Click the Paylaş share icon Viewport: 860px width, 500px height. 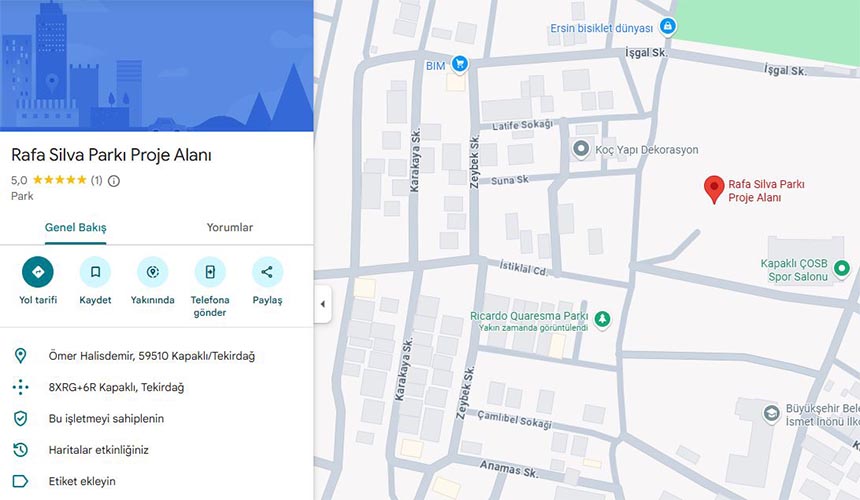267,272
